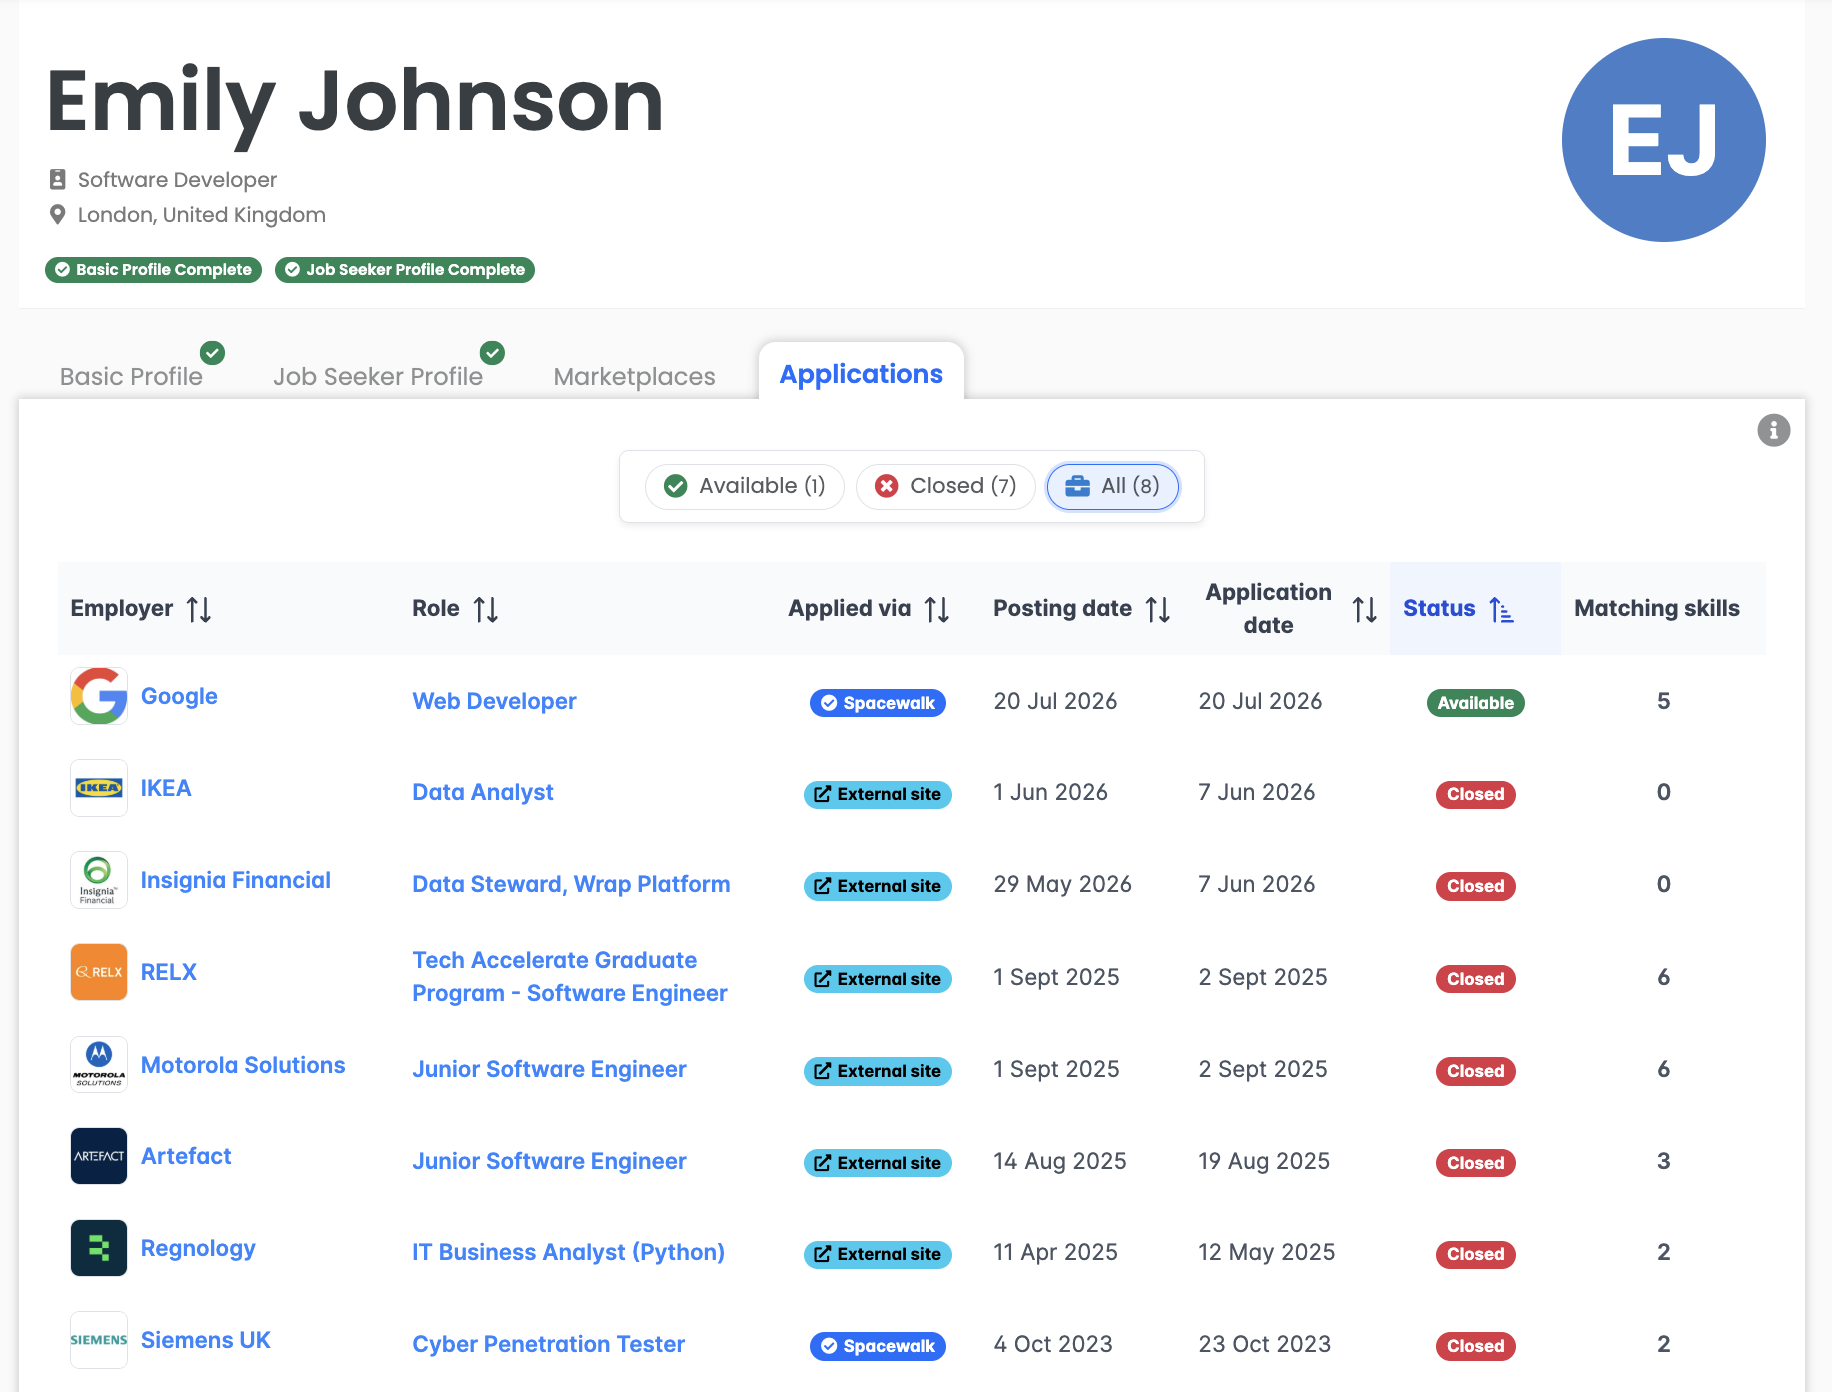The height and width of the screenshot is (1392, 1832).
Task: Open the Artefact employer link
Action: (x=186, y=1156)
